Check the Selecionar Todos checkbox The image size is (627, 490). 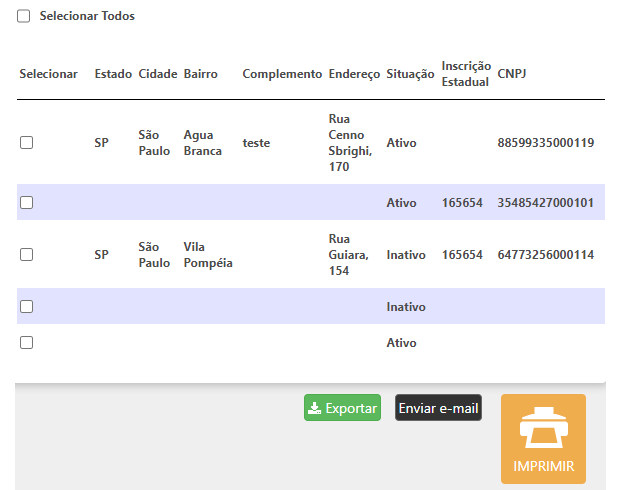coord(24,16)
